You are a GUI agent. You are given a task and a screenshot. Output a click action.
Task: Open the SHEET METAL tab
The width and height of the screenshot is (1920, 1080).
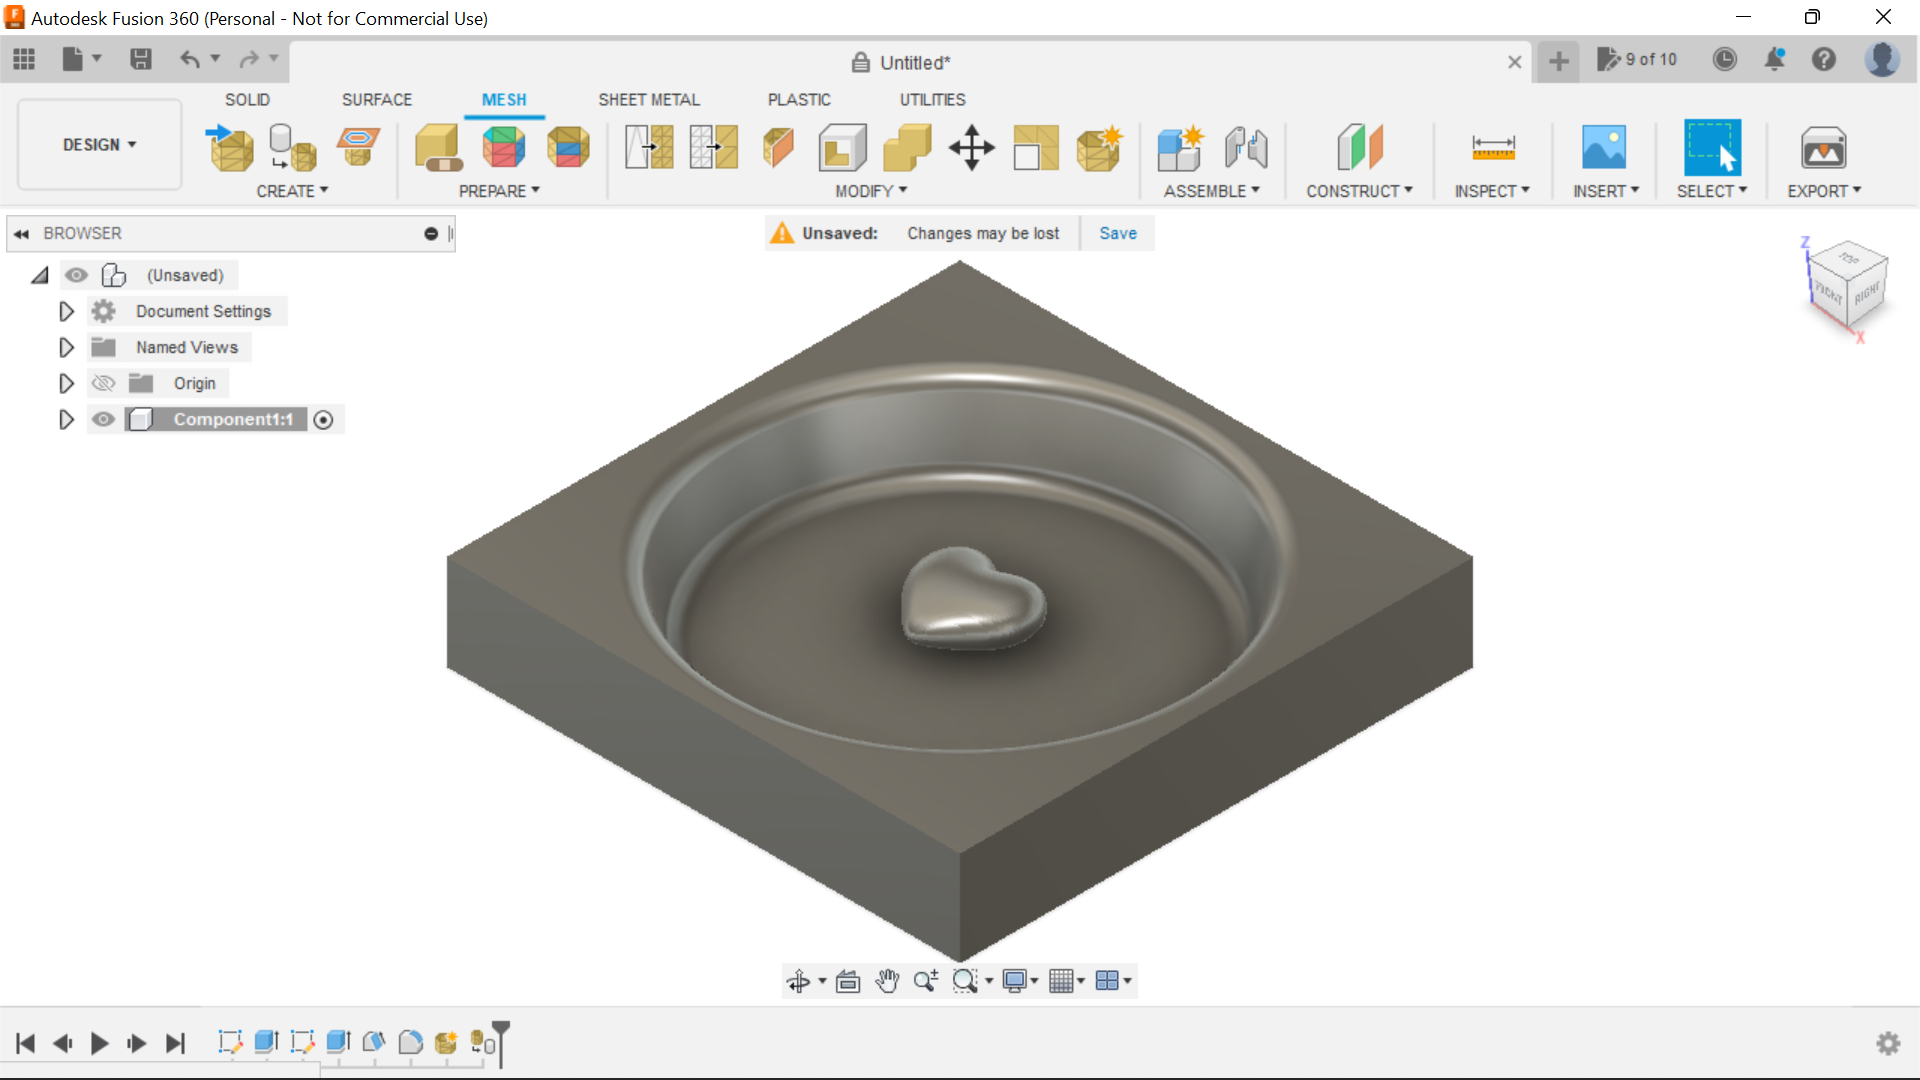click(649, 99)
